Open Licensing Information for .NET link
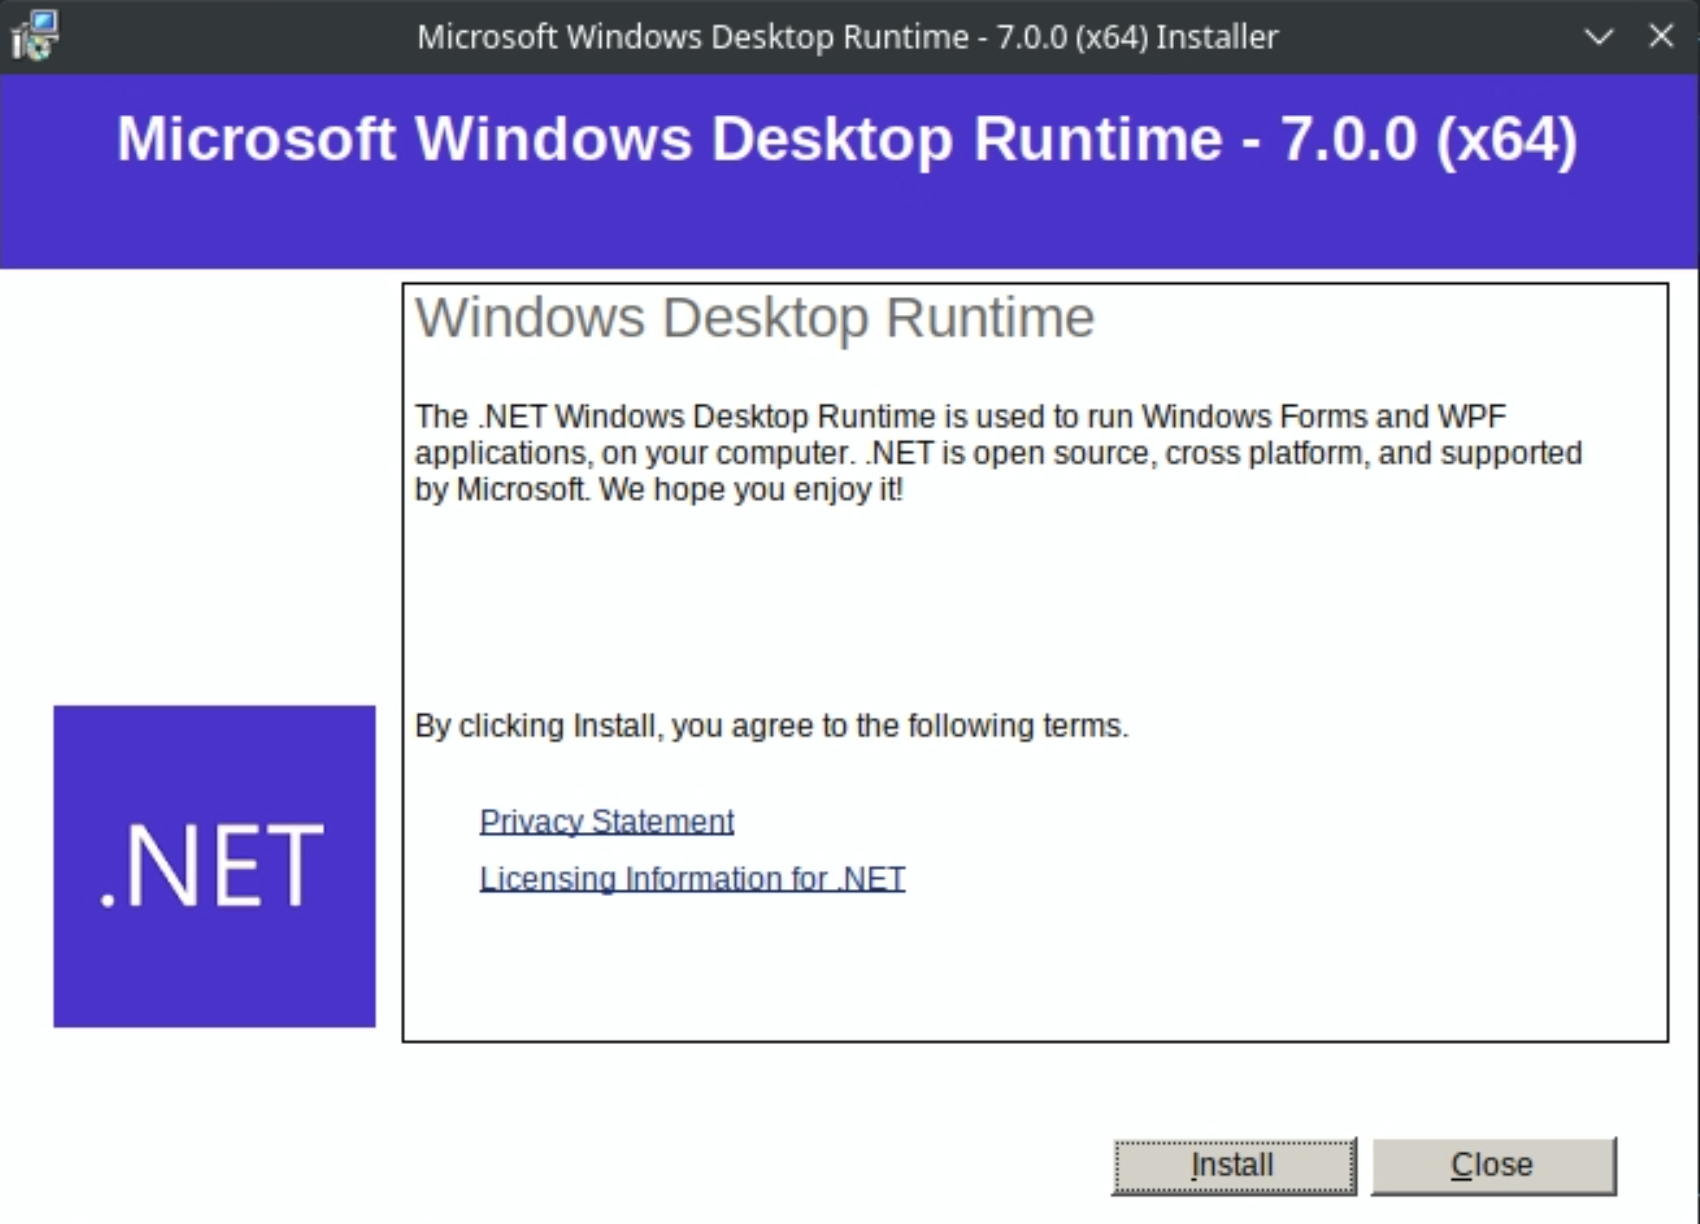Viewport: 1700px width, 1224px height. pyautogui.click(x=692, y=879)
